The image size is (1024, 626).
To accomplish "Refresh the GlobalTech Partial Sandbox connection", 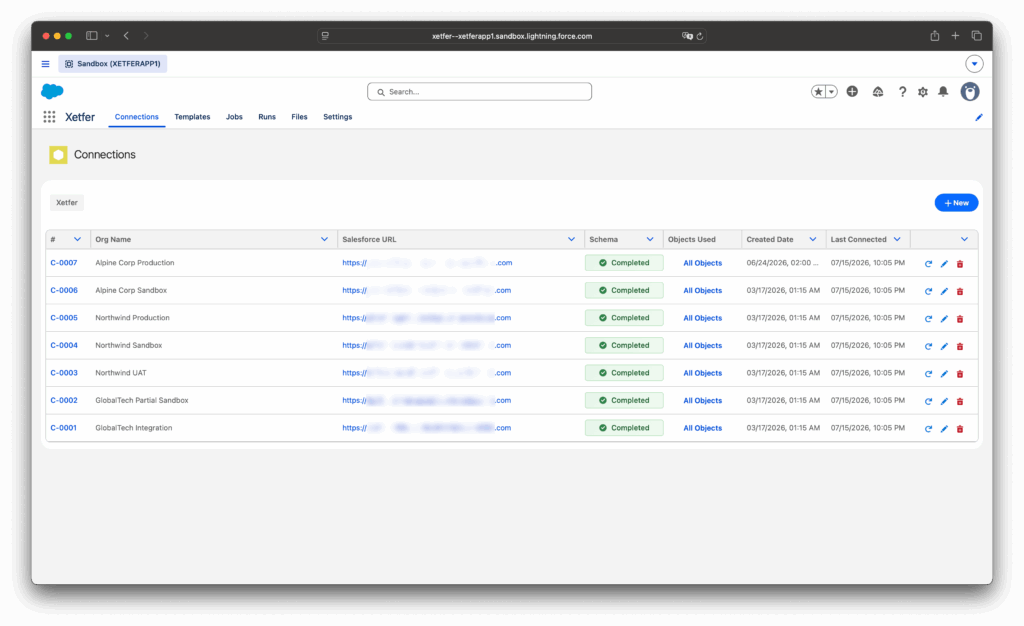I will pos(928,401).
